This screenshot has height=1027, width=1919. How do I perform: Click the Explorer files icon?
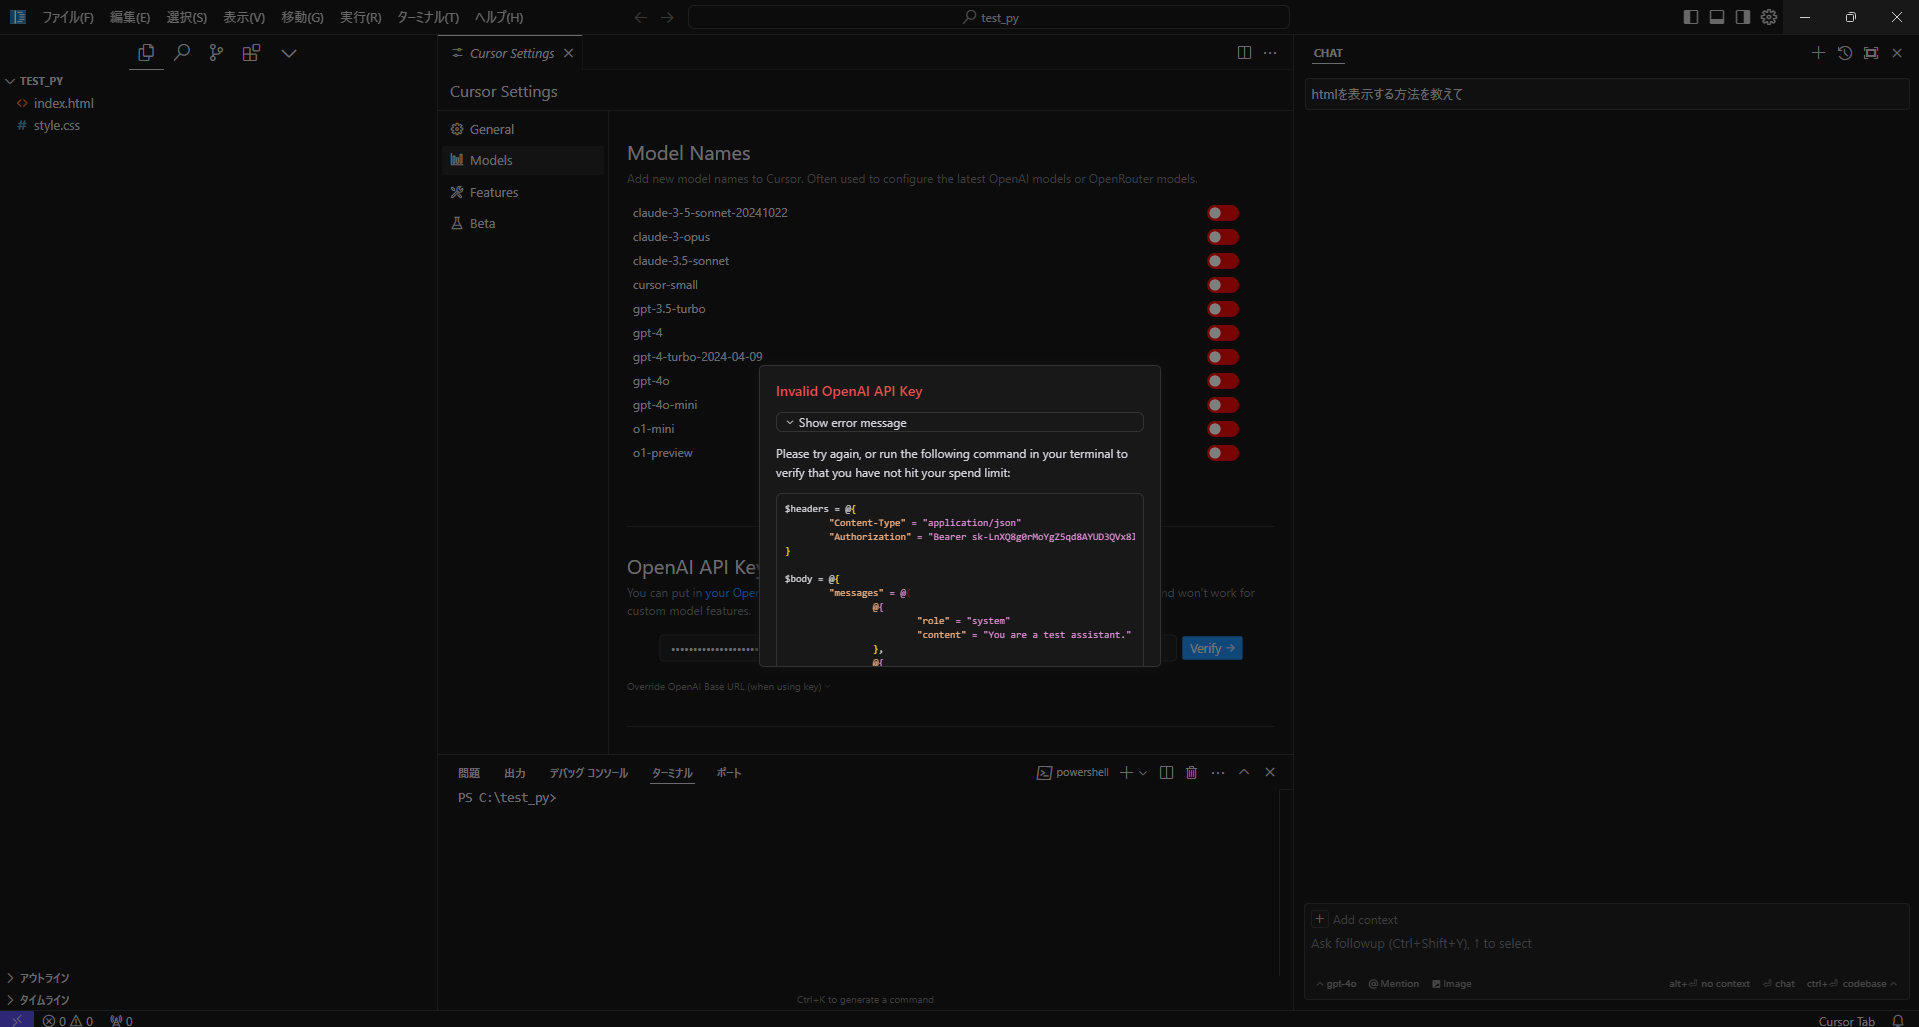[x=146, y=53]
